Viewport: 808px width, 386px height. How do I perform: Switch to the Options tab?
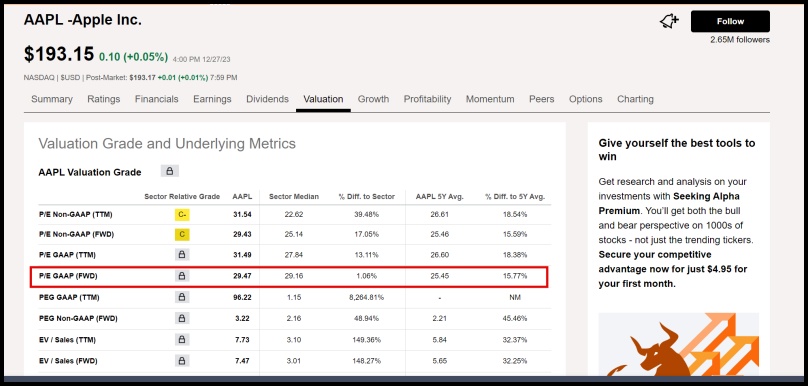(x=585, y=99)
